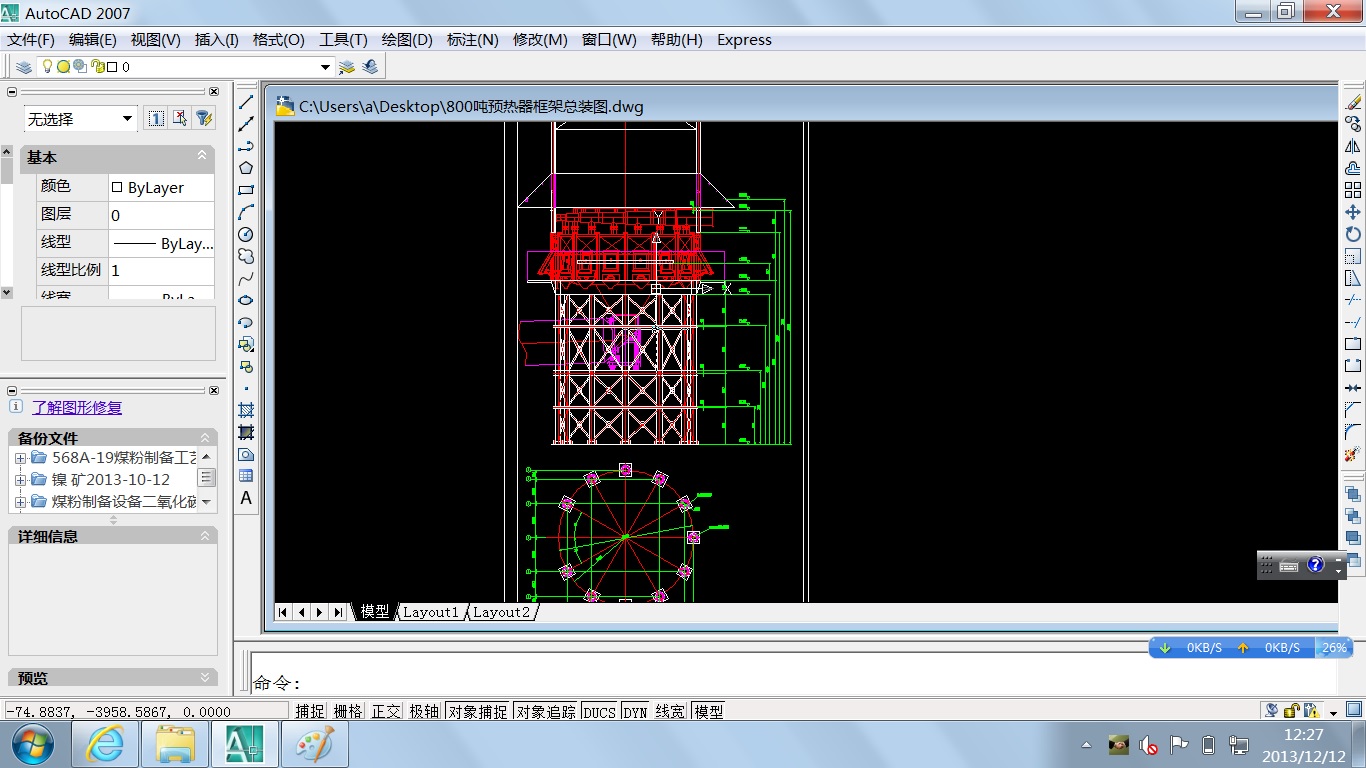1366x768 pixels.
Task: Expand the 煤粉制备设备二氧化 tree node
Action: tap(20, 502)
